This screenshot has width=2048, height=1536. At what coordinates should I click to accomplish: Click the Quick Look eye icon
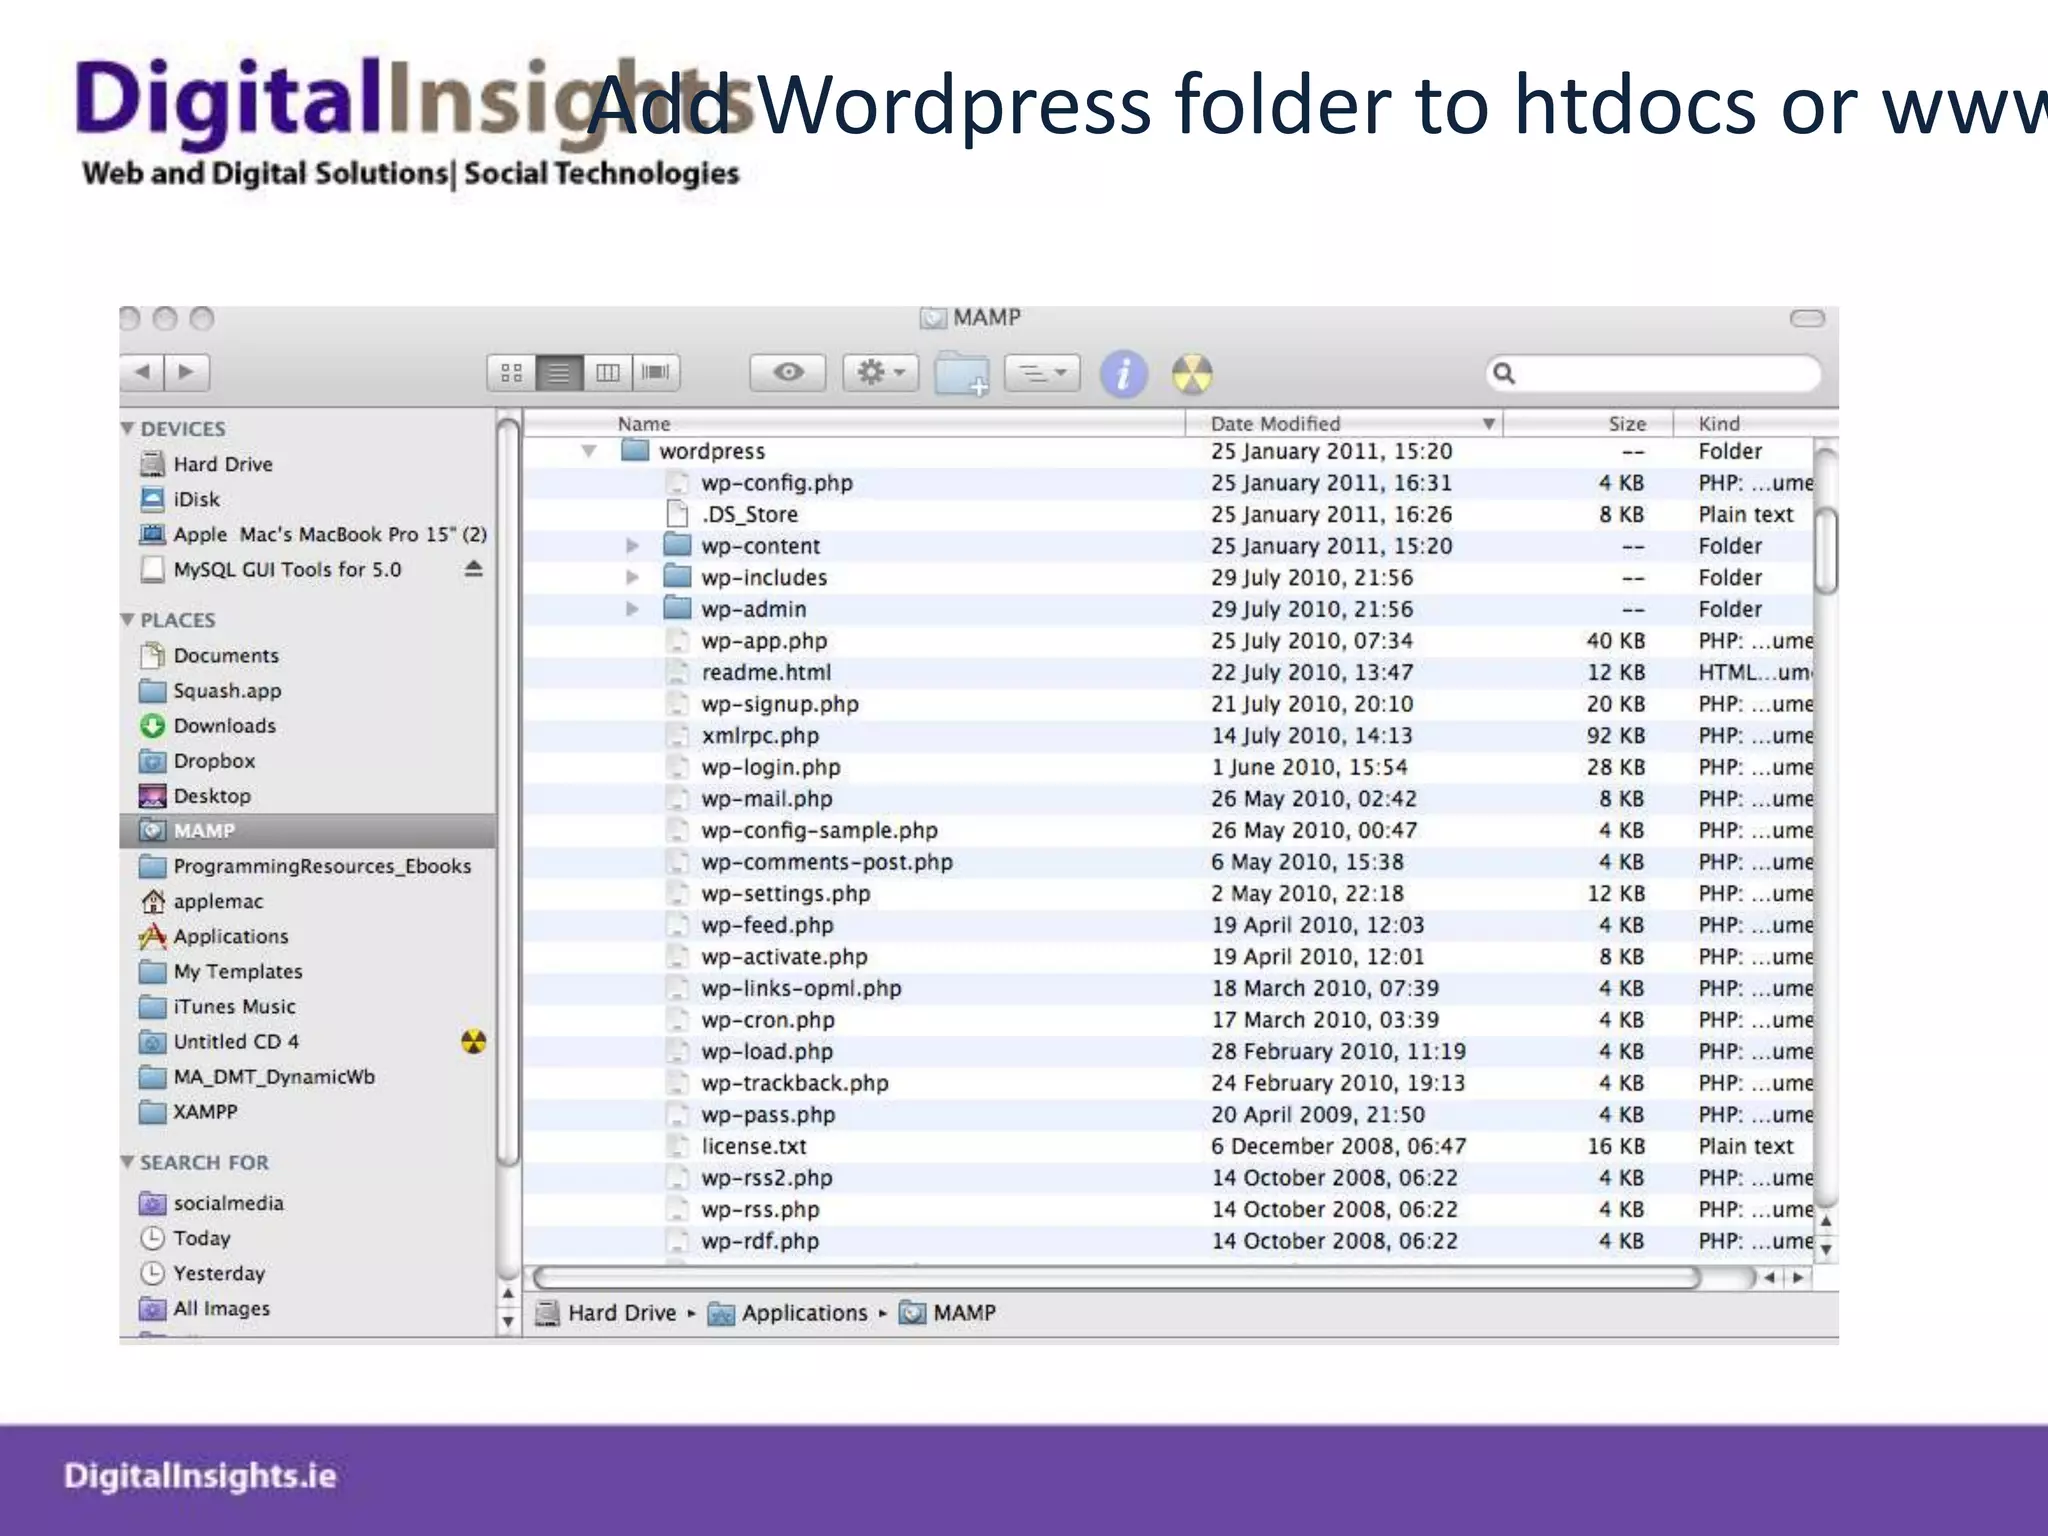pyautogui.click(x=788, y=373)
